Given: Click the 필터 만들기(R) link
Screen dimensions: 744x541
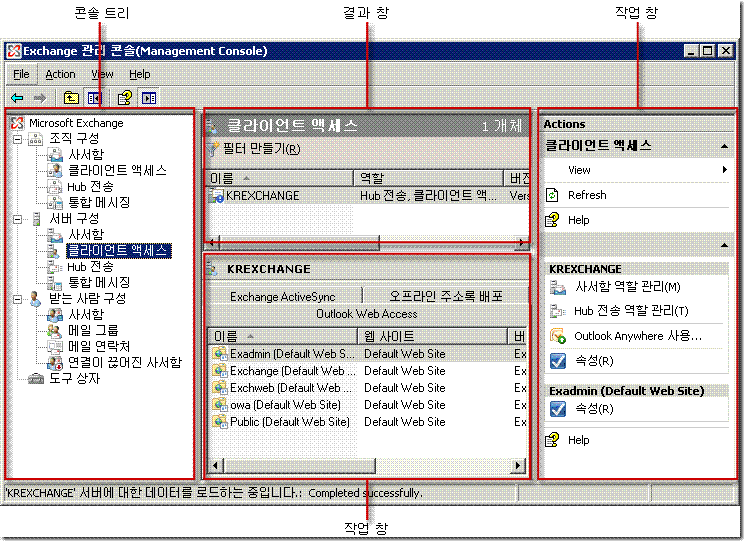Looking at the screenshot, I should 261,149.
